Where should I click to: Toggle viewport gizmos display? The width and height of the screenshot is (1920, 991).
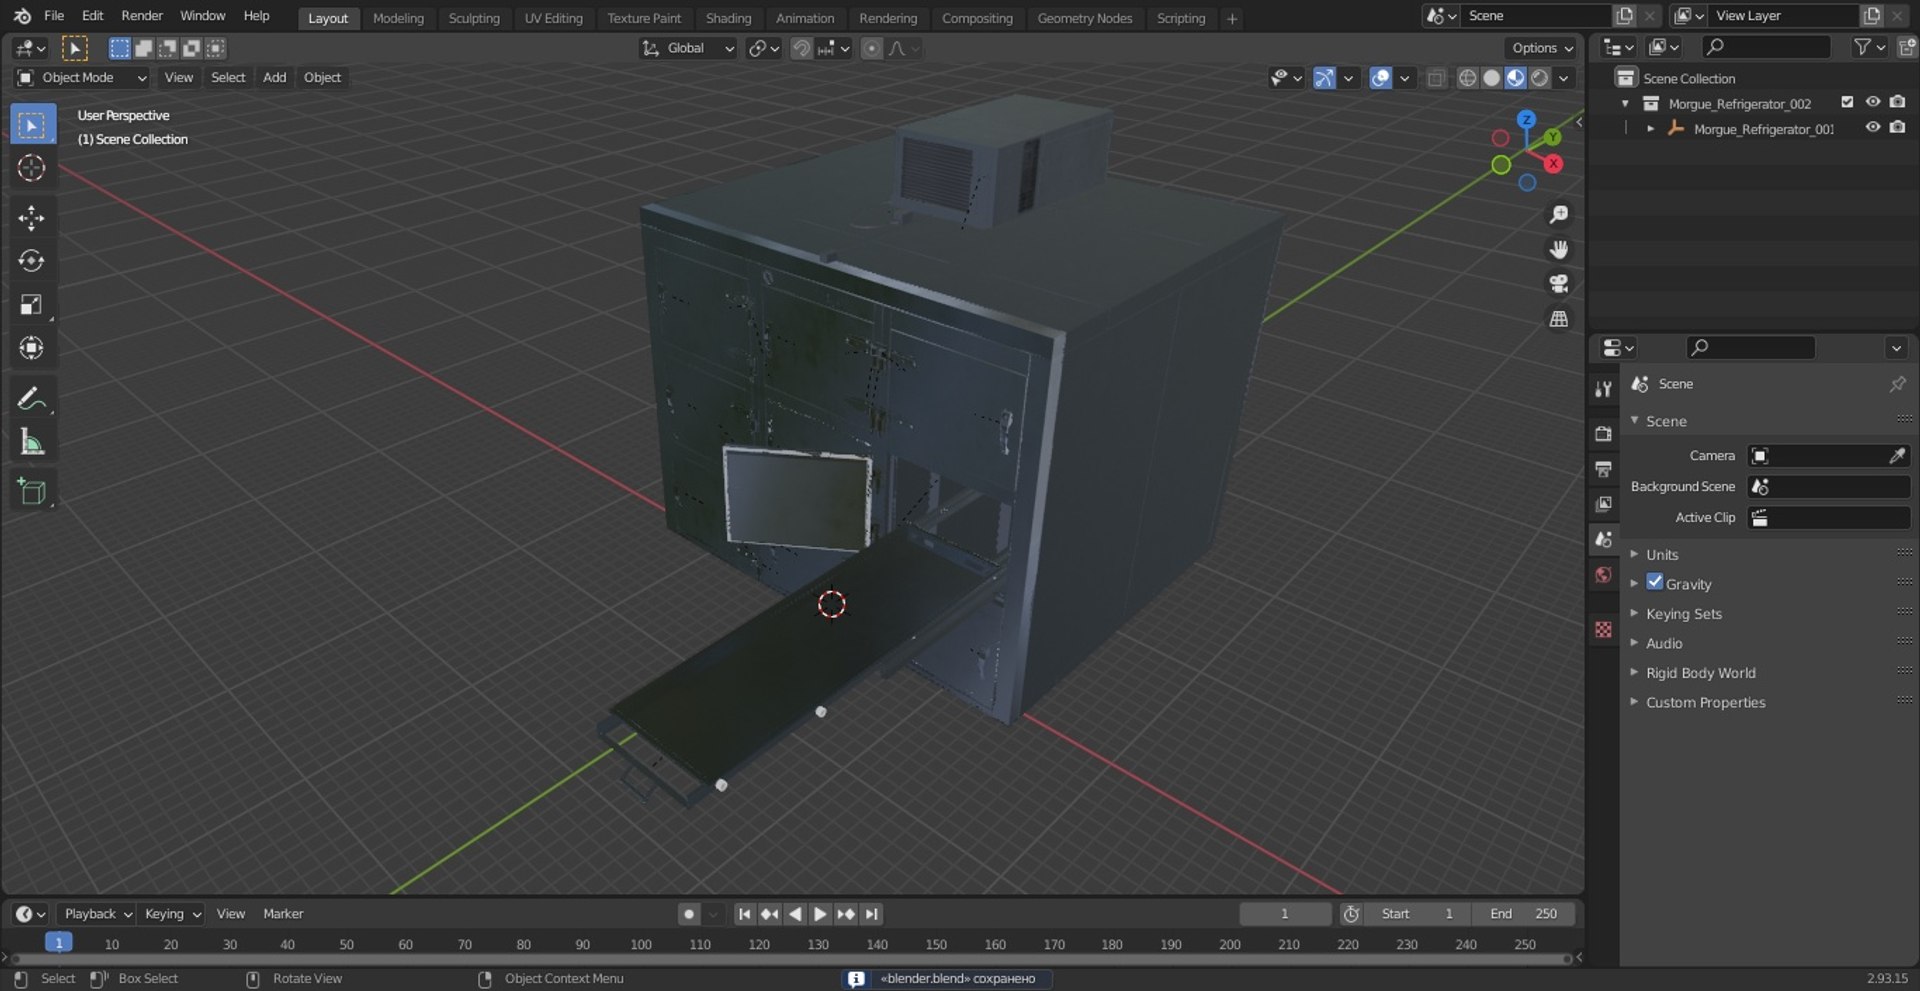tap(1324, 78)
